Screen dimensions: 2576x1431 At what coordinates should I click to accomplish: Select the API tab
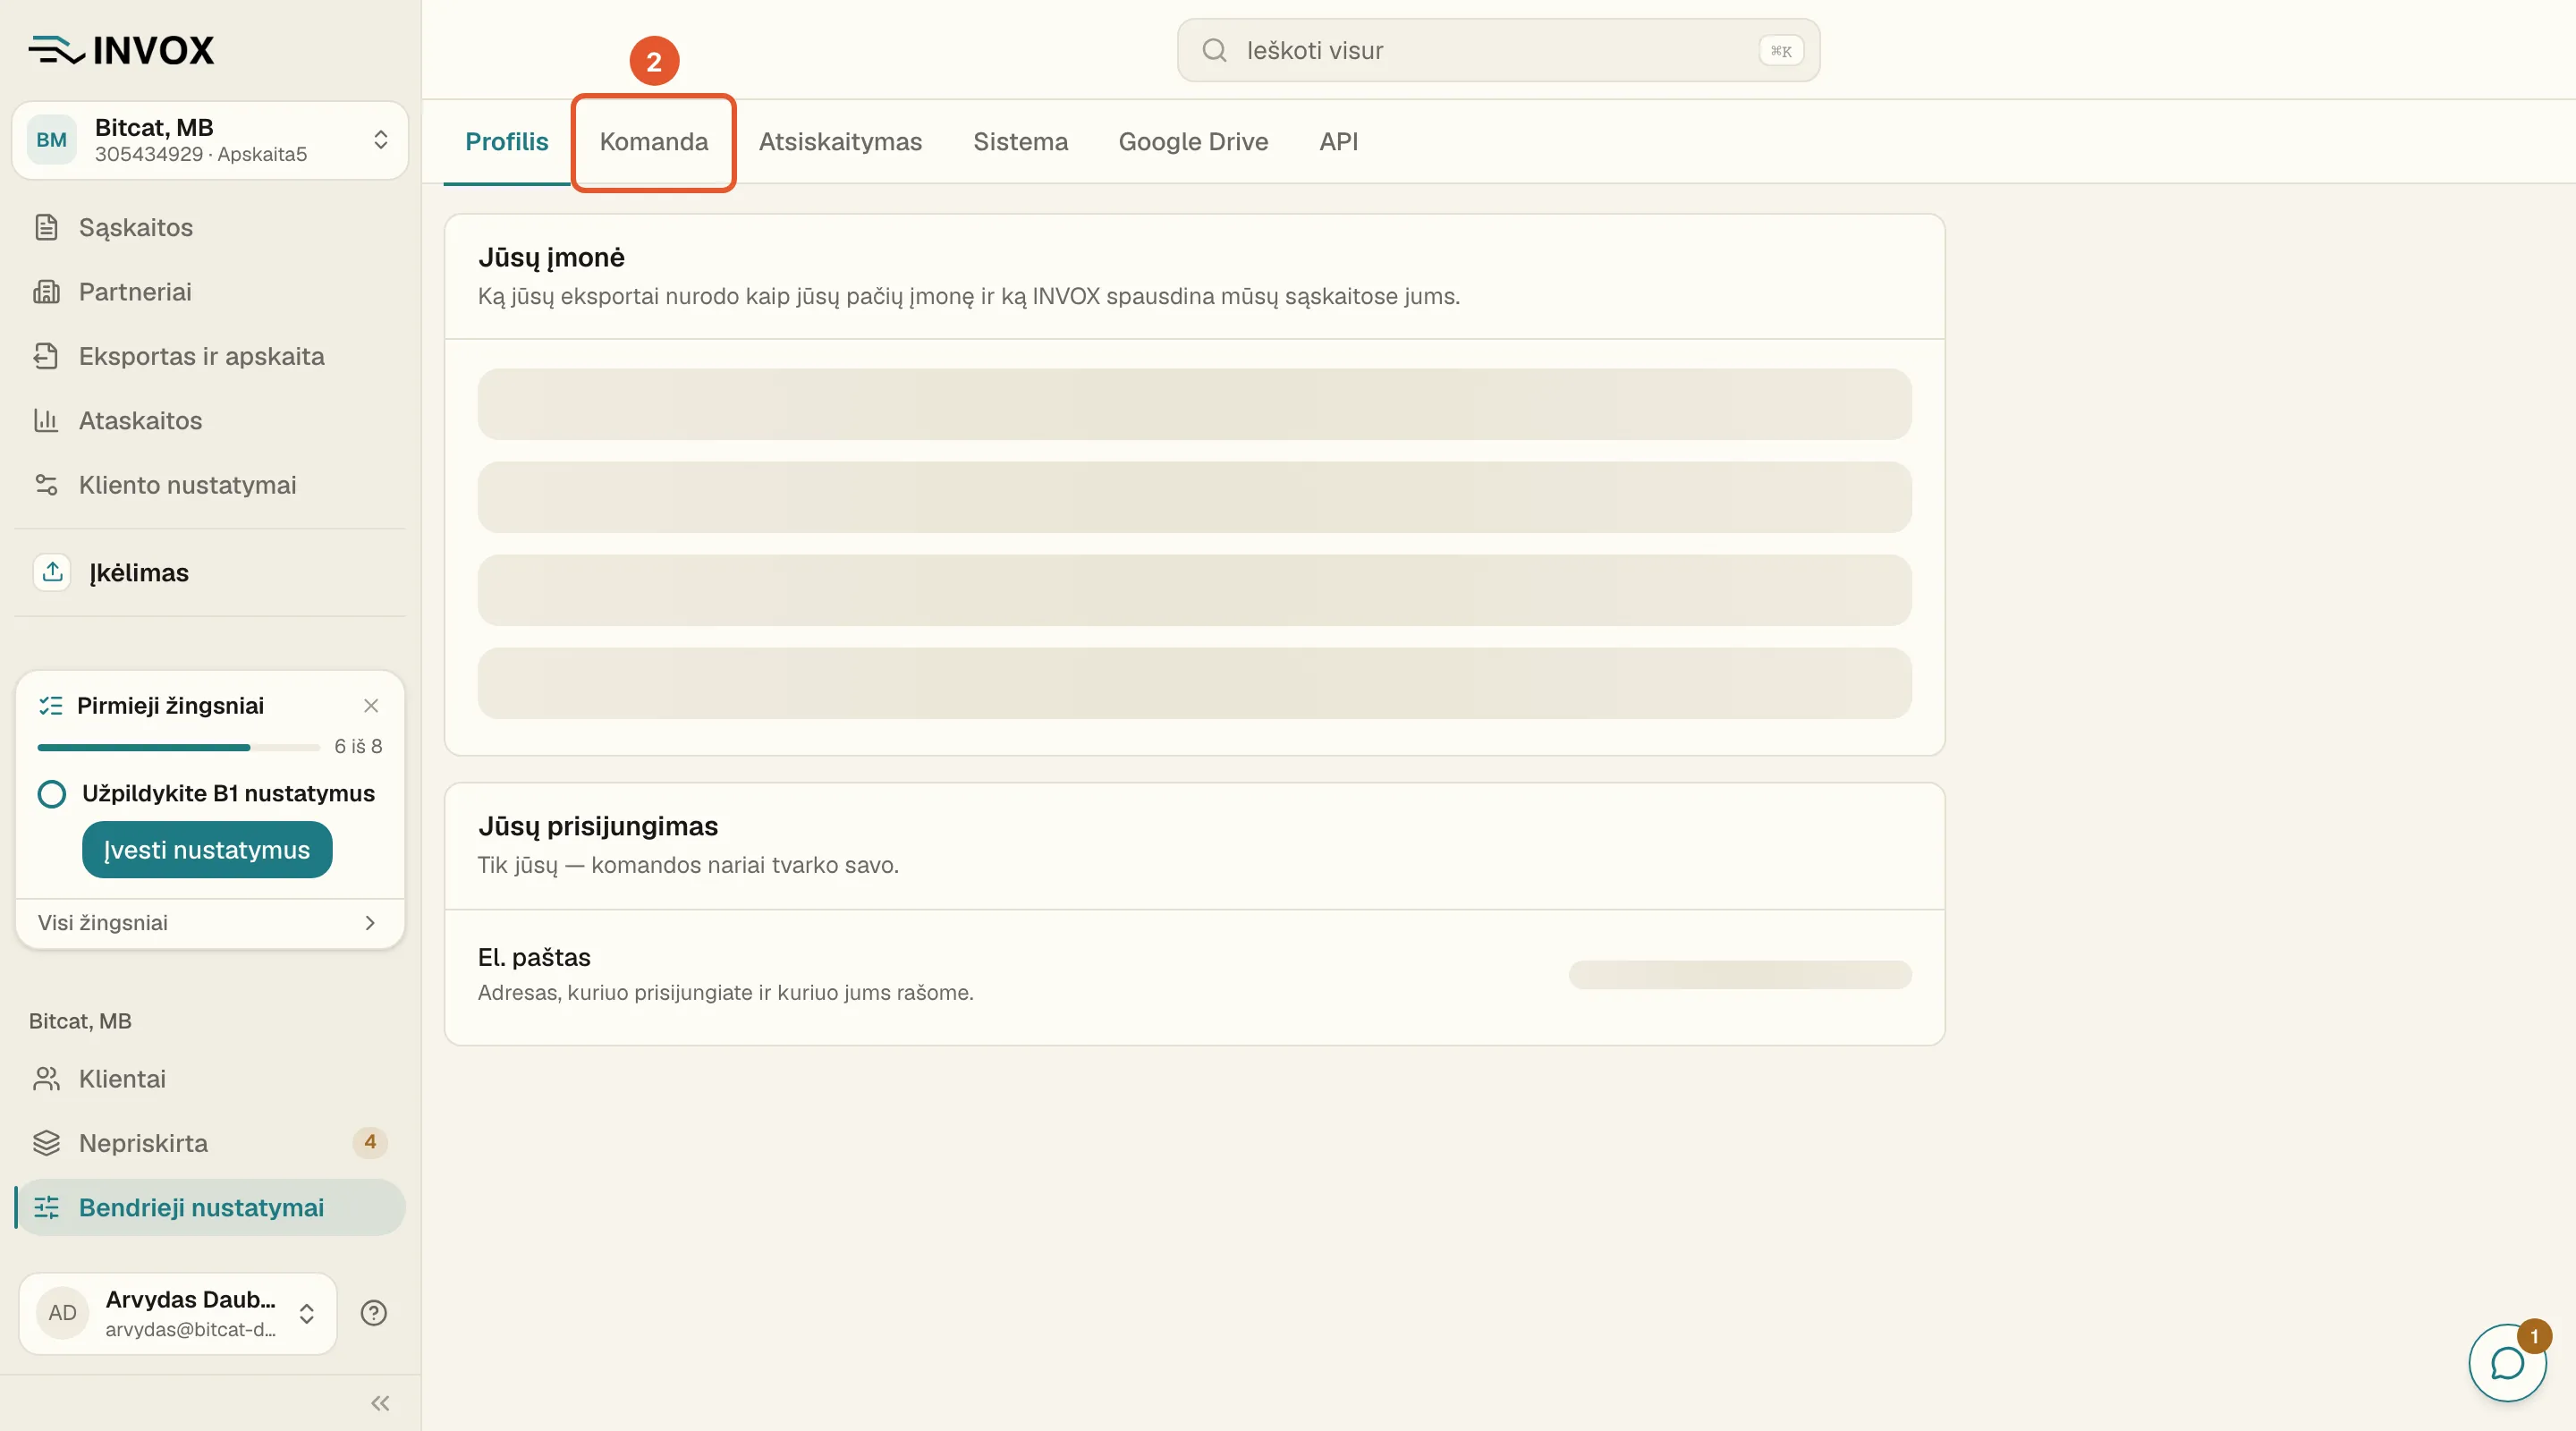tap(1338, 142)
